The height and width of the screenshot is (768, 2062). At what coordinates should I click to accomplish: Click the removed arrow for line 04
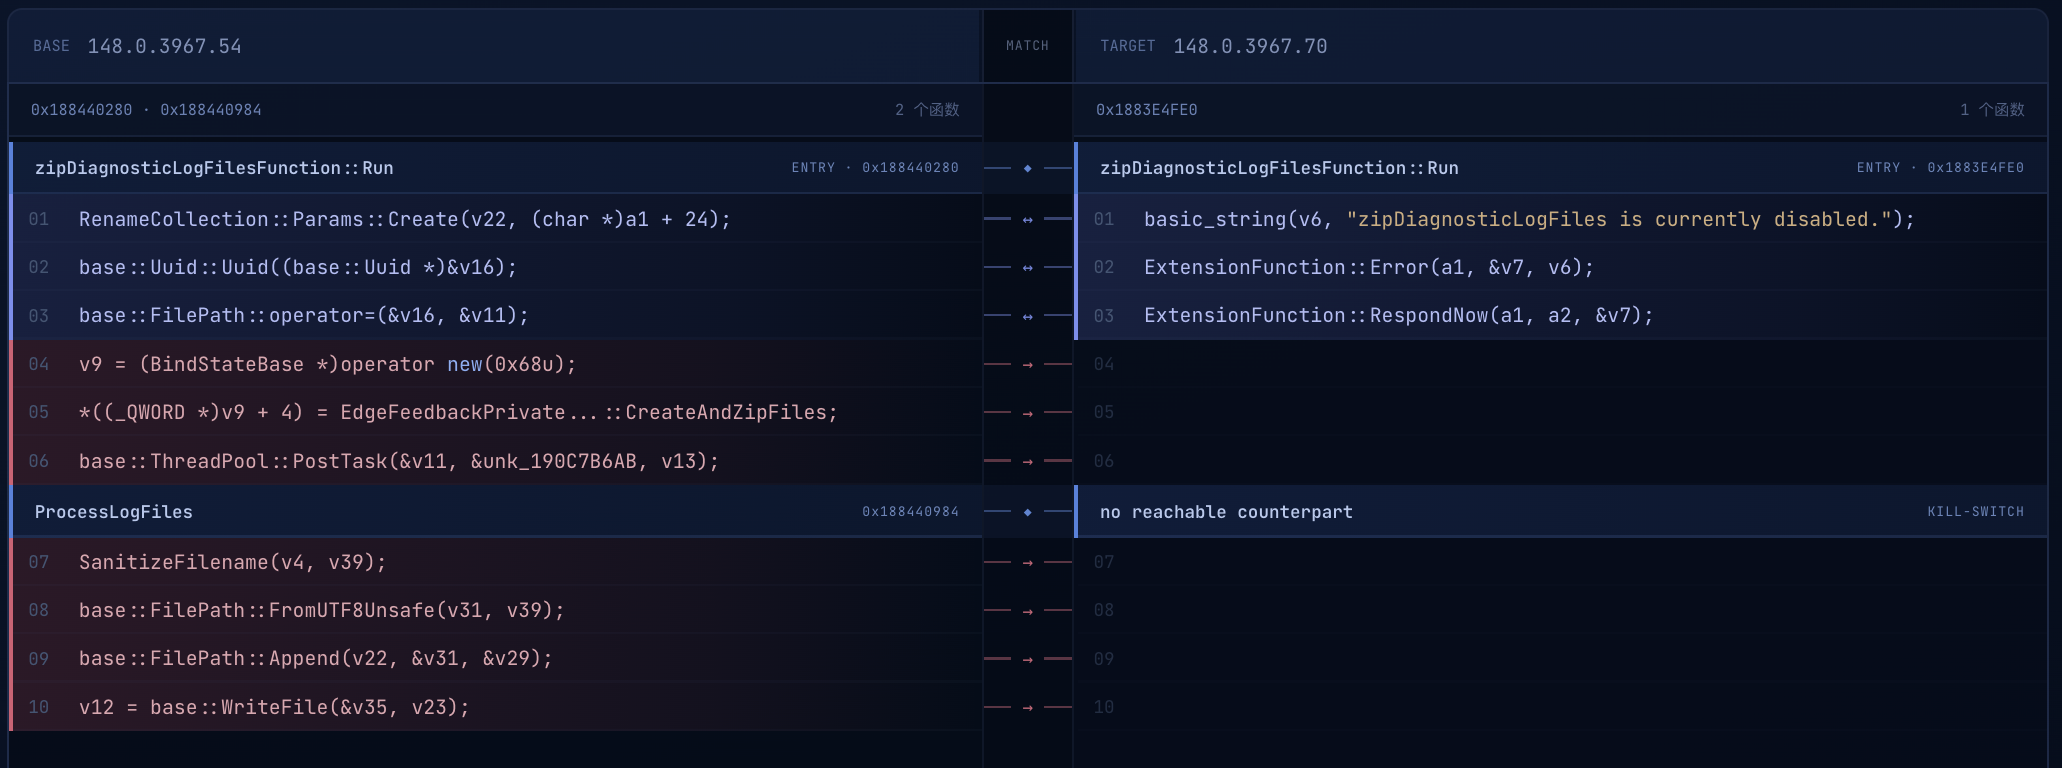[1027, 364]
